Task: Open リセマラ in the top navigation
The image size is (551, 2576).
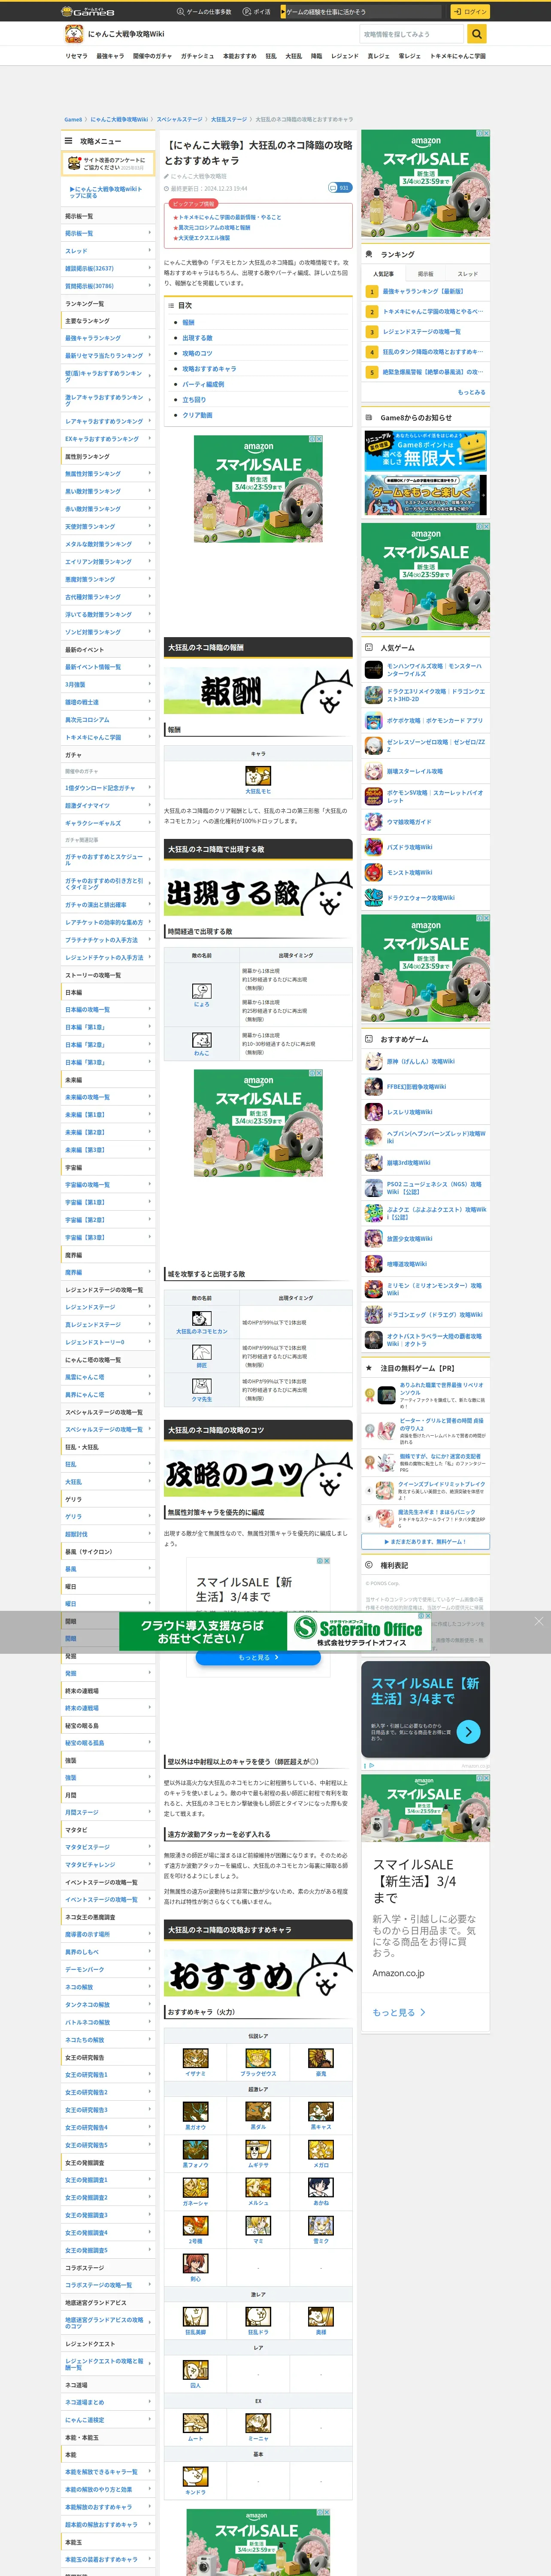Action: 76,56
